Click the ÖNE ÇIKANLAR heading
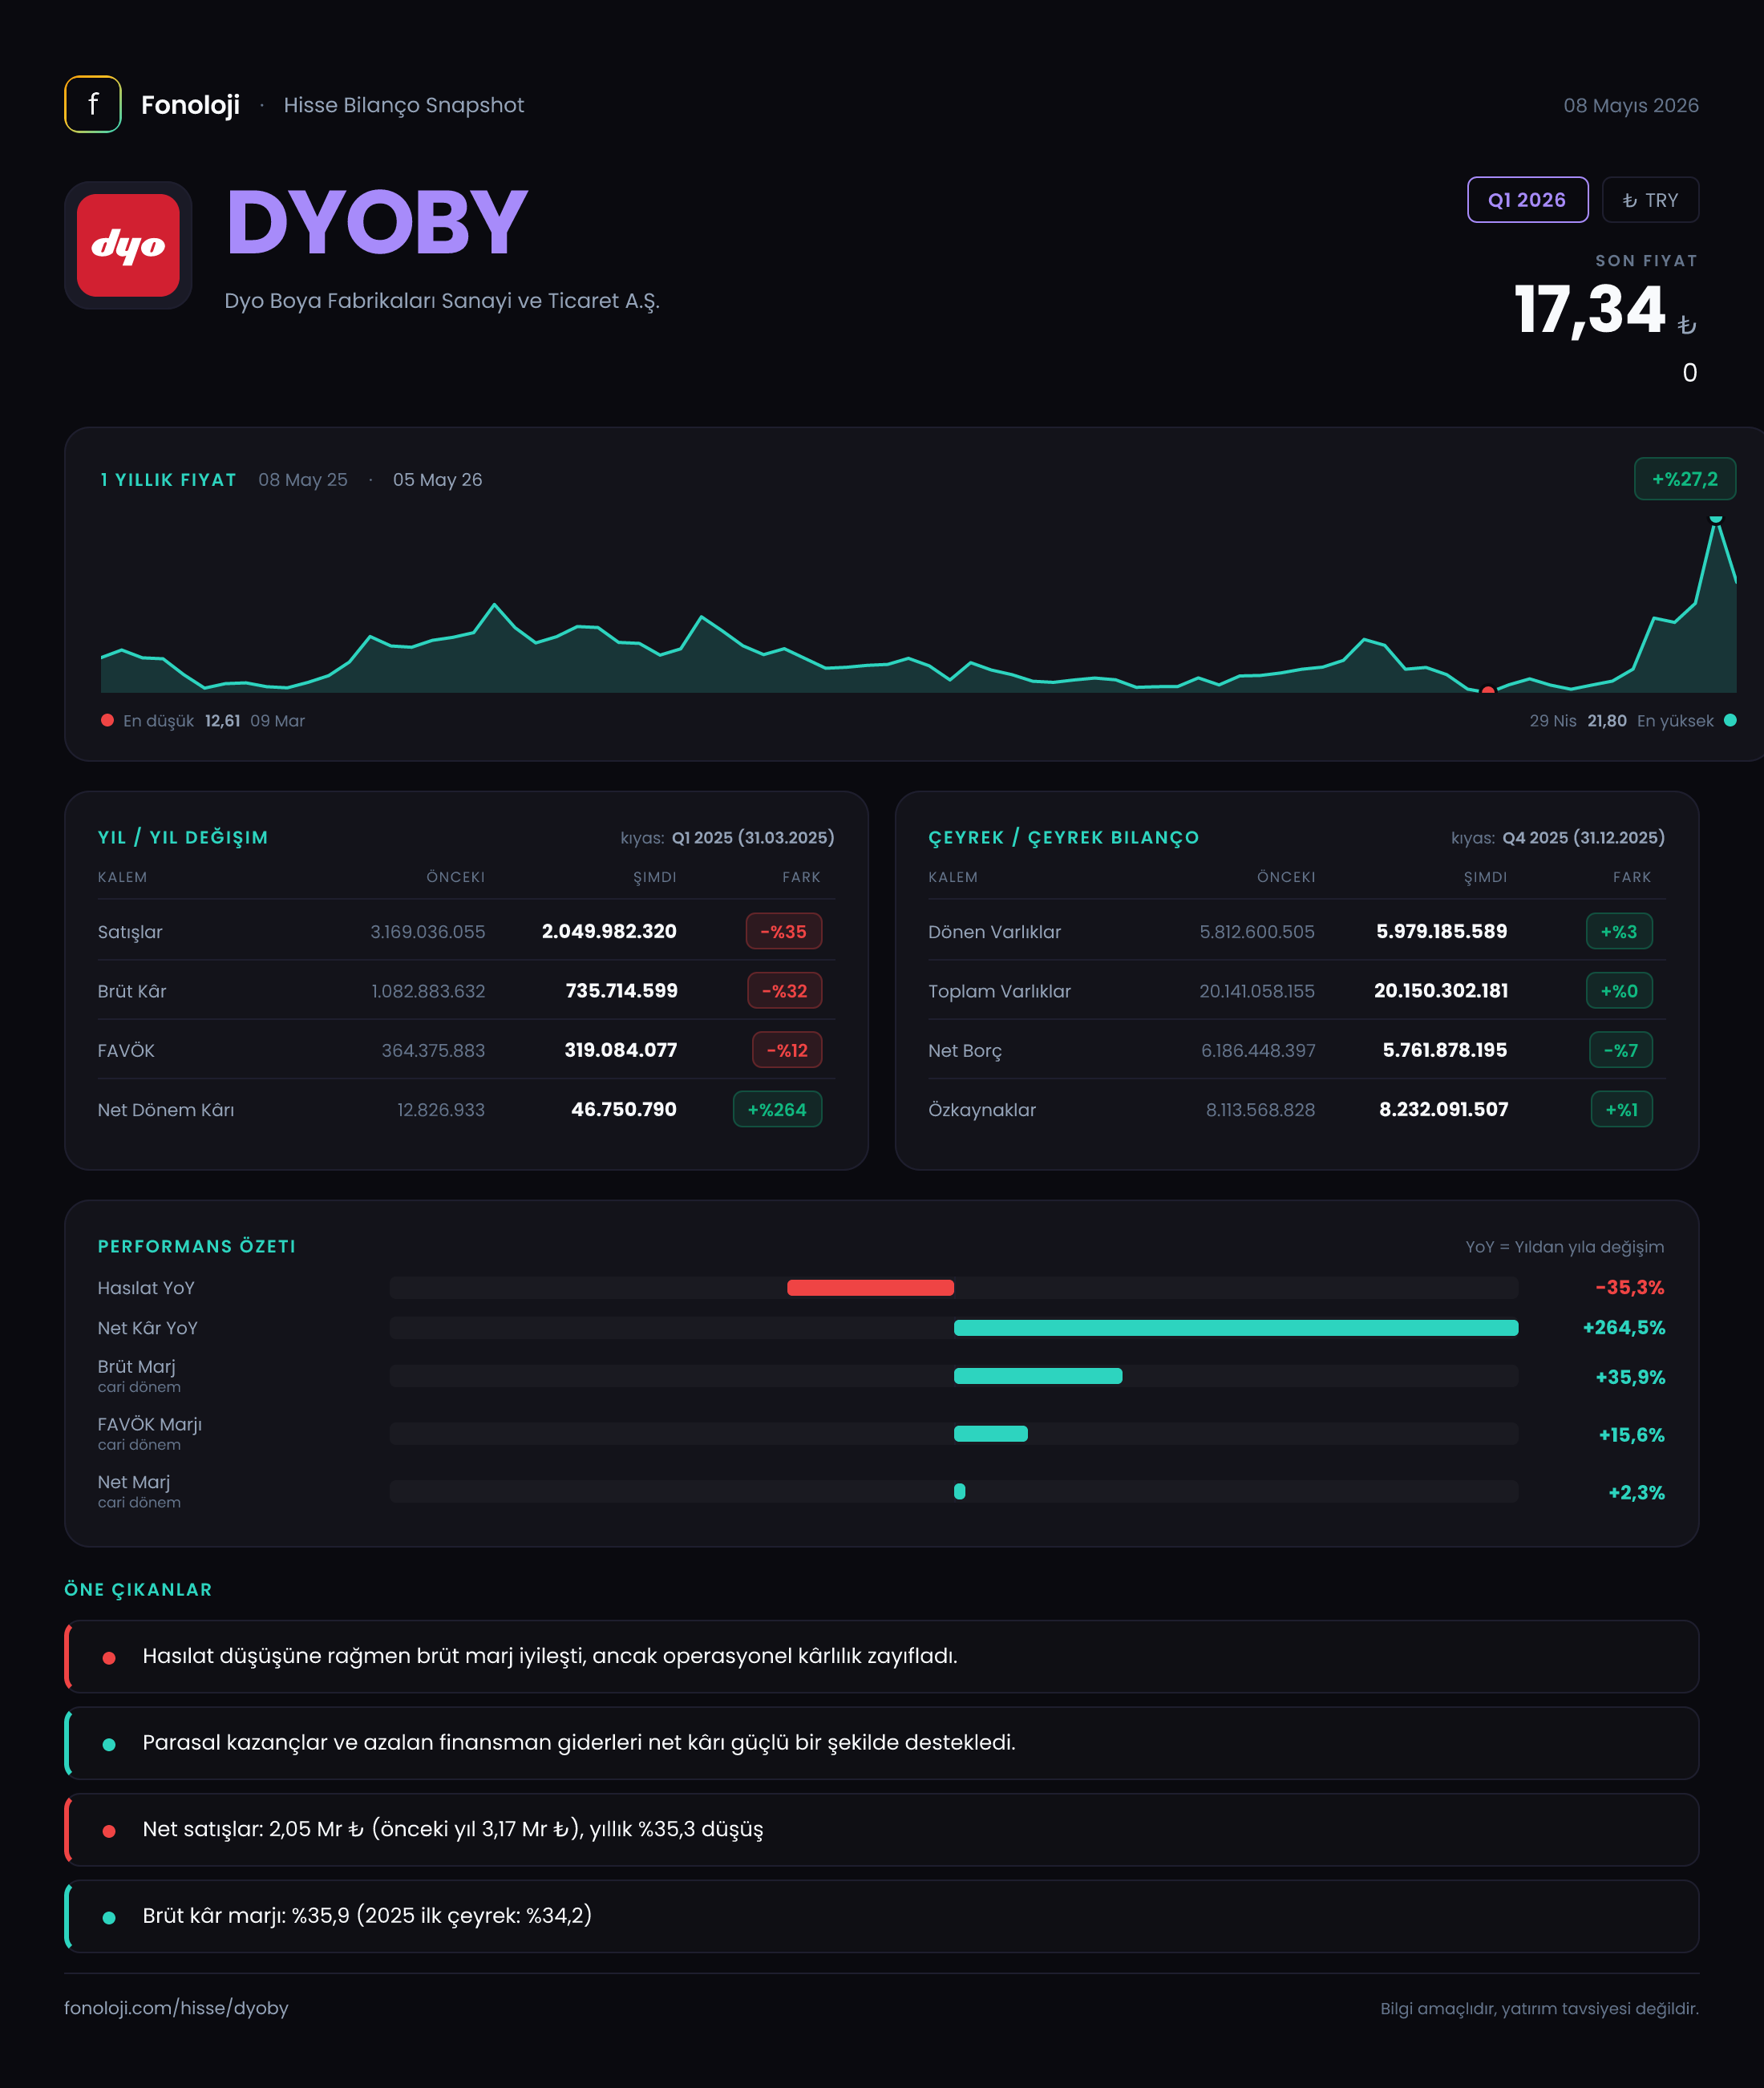Screen dimensions: 1764x2088 click(x=138, y=1590)
